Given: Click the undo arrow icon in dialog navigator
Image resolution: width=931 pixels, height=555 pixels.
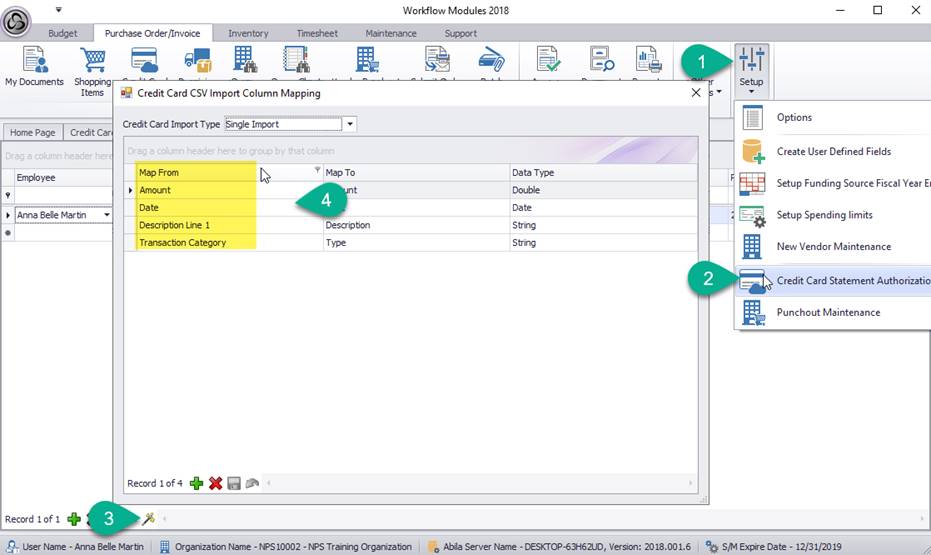Looking at the screenshot, I should point(252,483).
